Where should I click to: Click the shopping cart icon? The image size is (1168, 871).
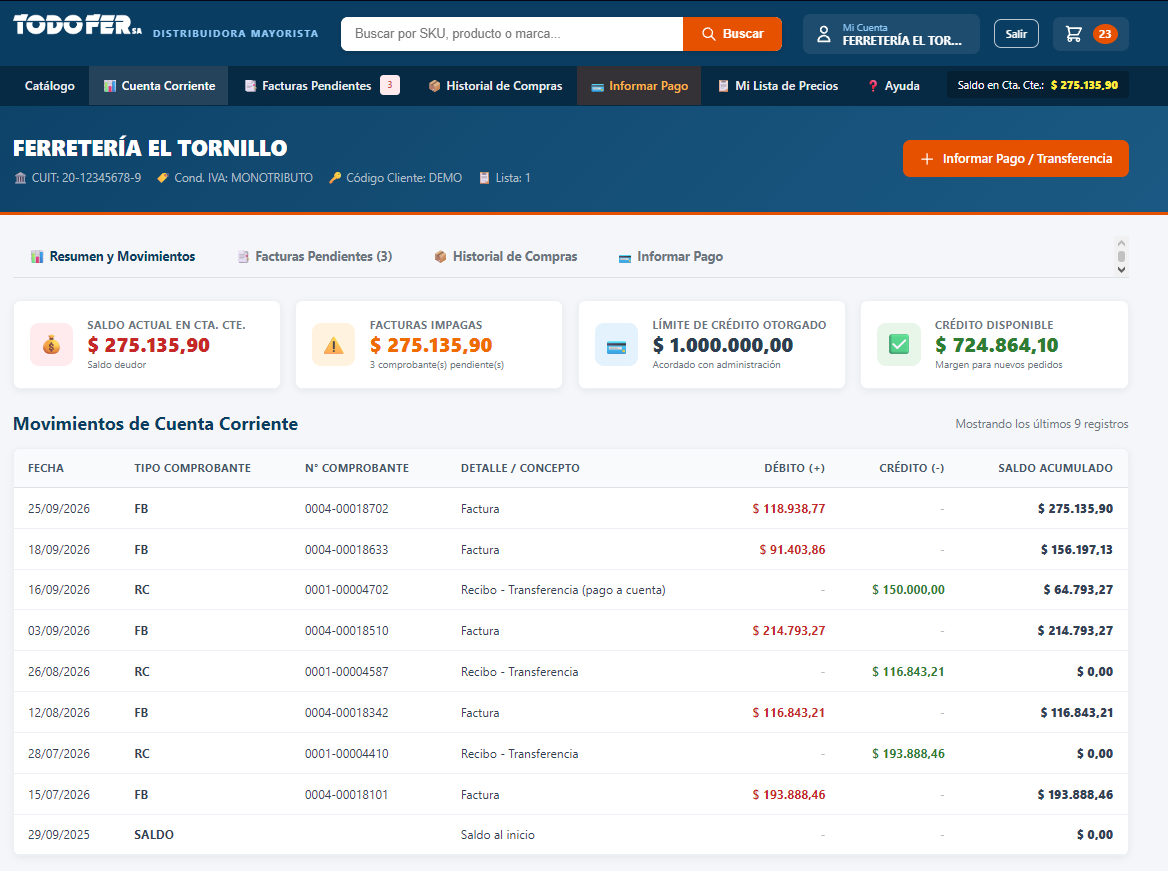tap(1073, 34)
